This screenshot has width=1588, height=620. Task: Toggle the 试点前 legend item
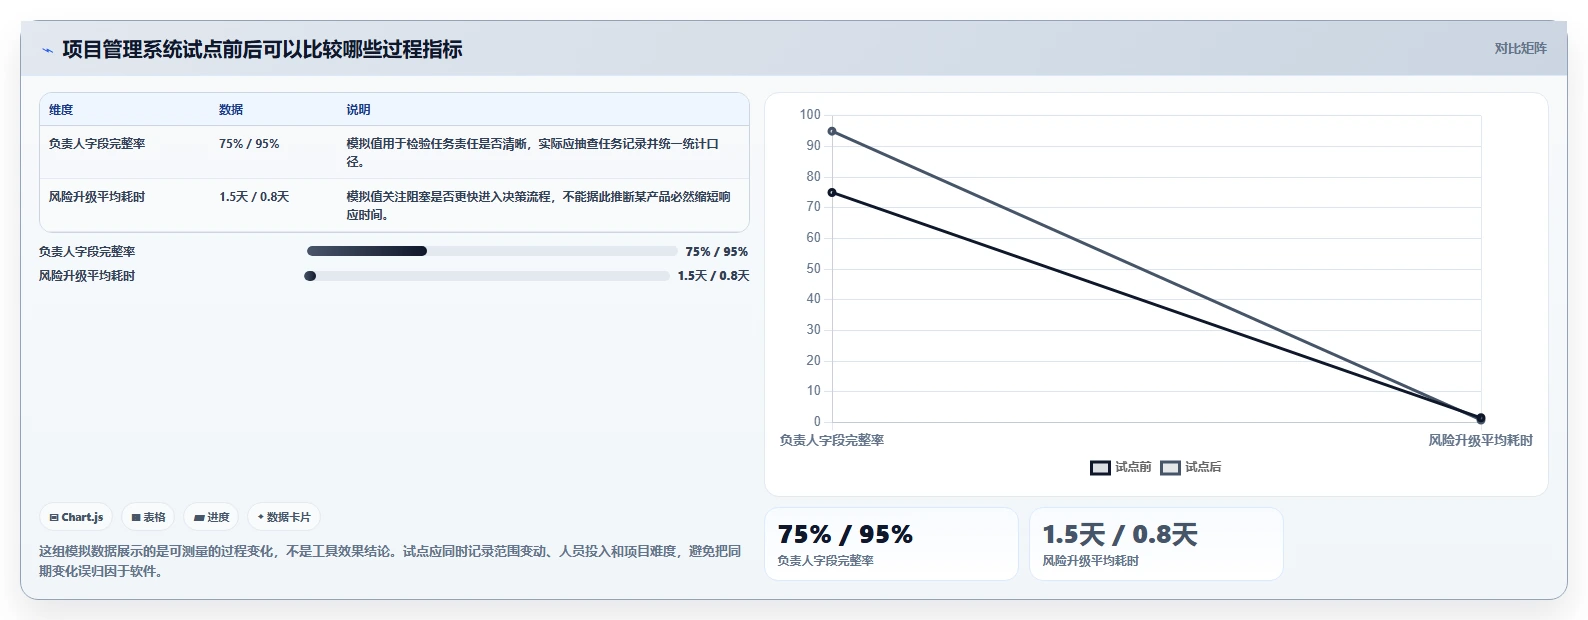[x=1121, y=467]
